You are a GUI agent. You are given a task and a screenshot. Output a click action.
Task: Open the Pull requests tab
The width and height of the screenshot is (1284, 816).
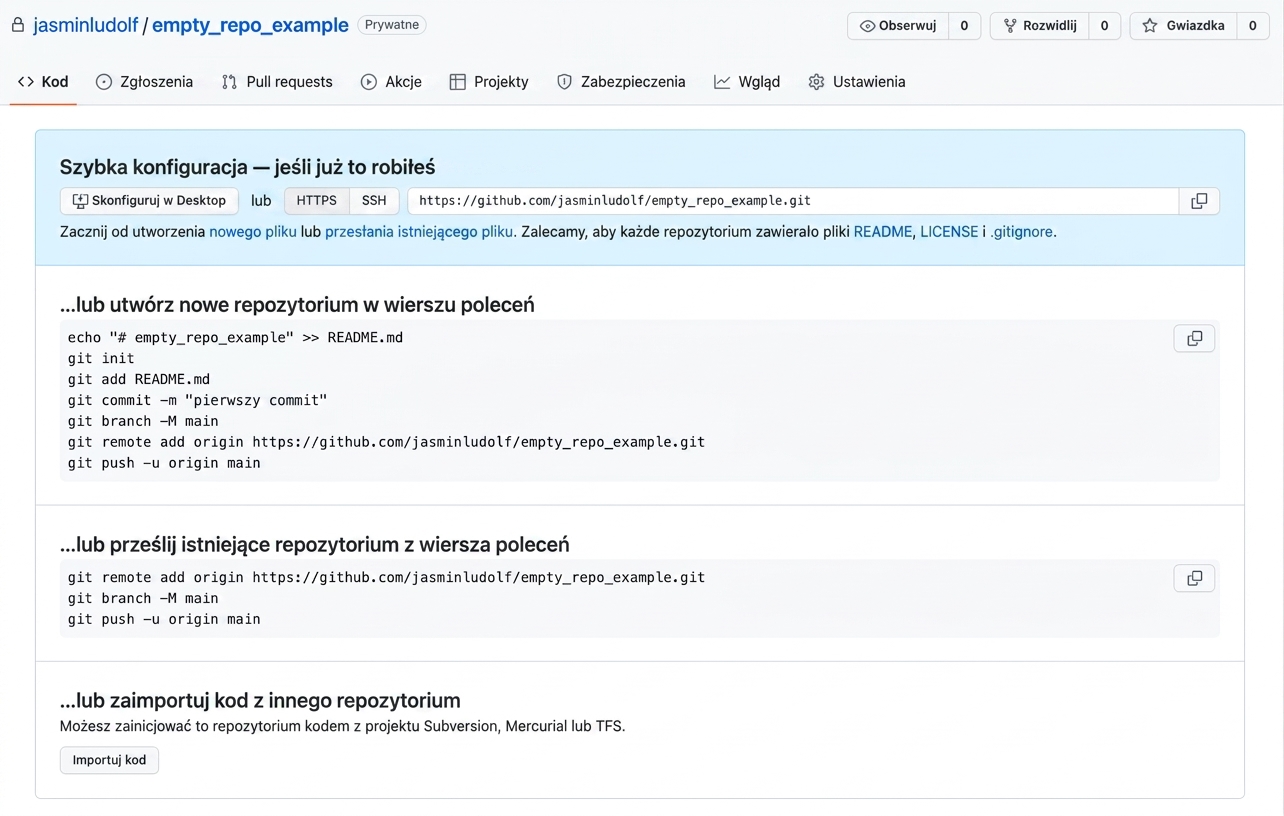click(x=277, y=82)
